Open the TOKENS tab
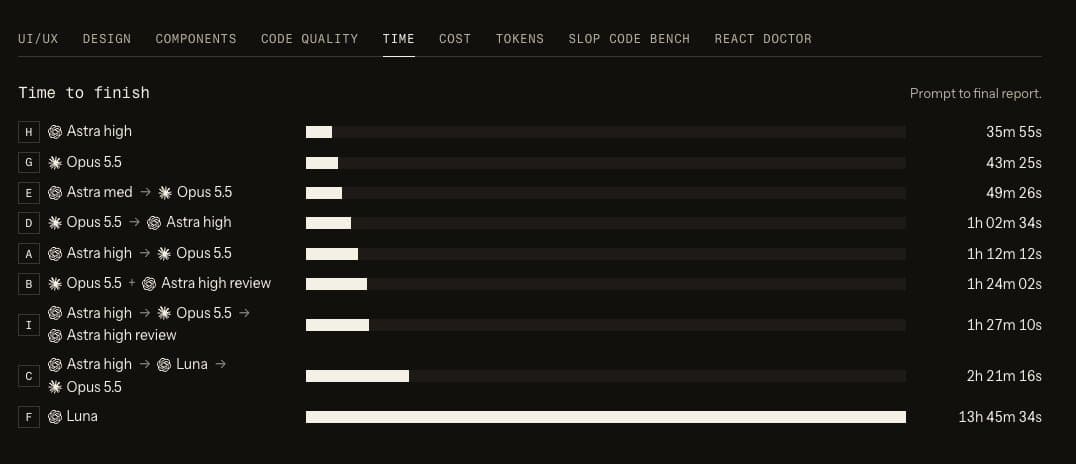Image resolution: width=1076 pixels, height=464 pixels. coord(519,39)
